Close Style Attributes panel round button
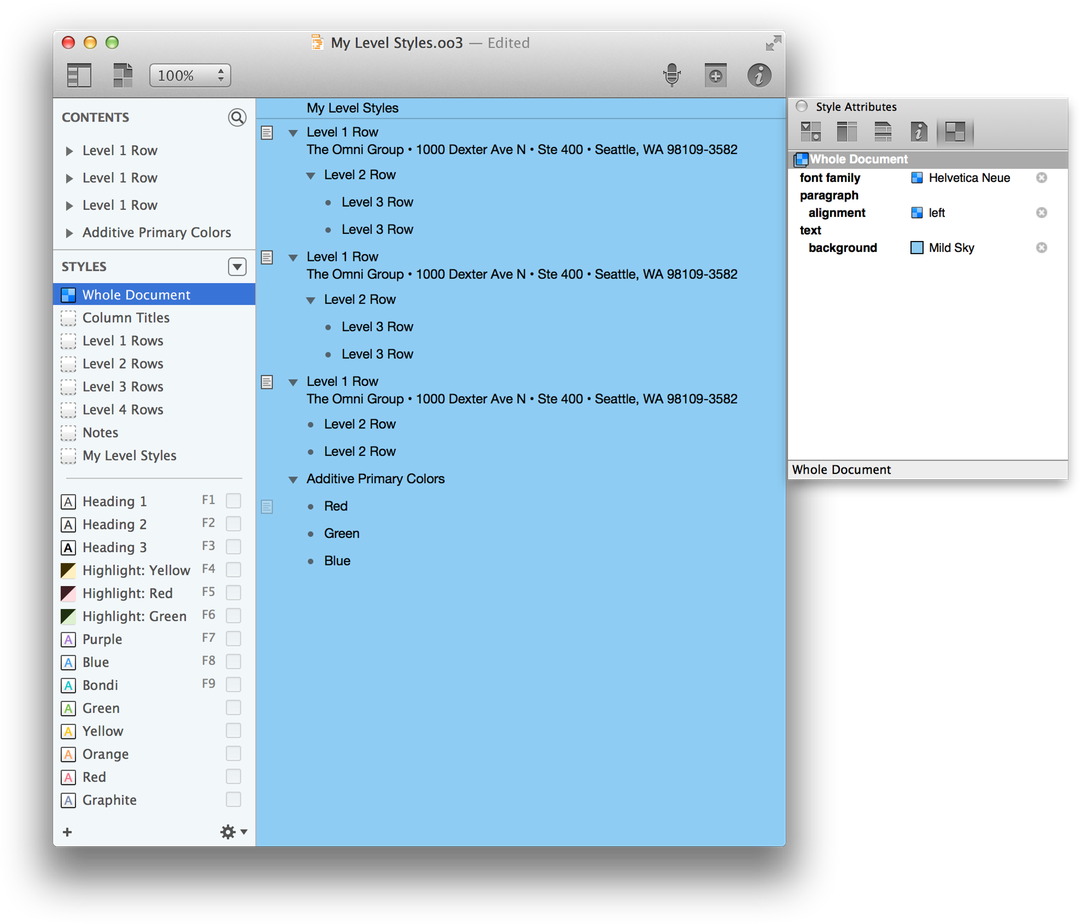The image size is (1080, 924). (x=802, y=106)
